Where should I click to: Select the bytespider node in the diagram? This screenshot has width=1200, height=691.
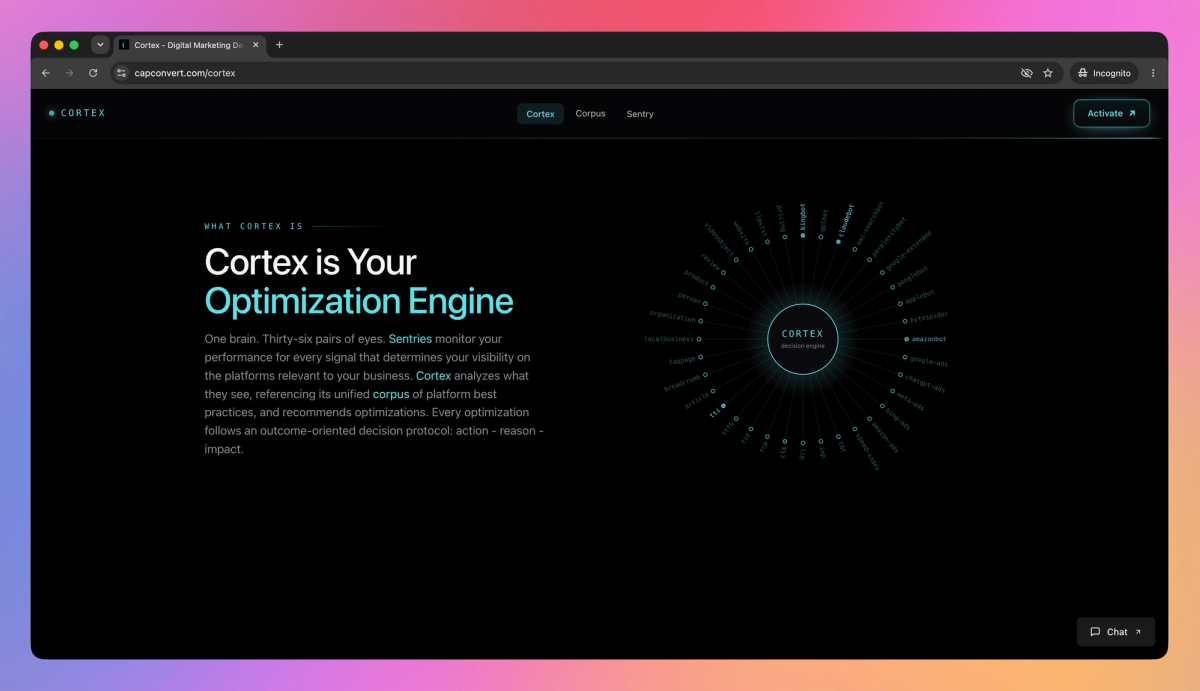coord(925,318)
